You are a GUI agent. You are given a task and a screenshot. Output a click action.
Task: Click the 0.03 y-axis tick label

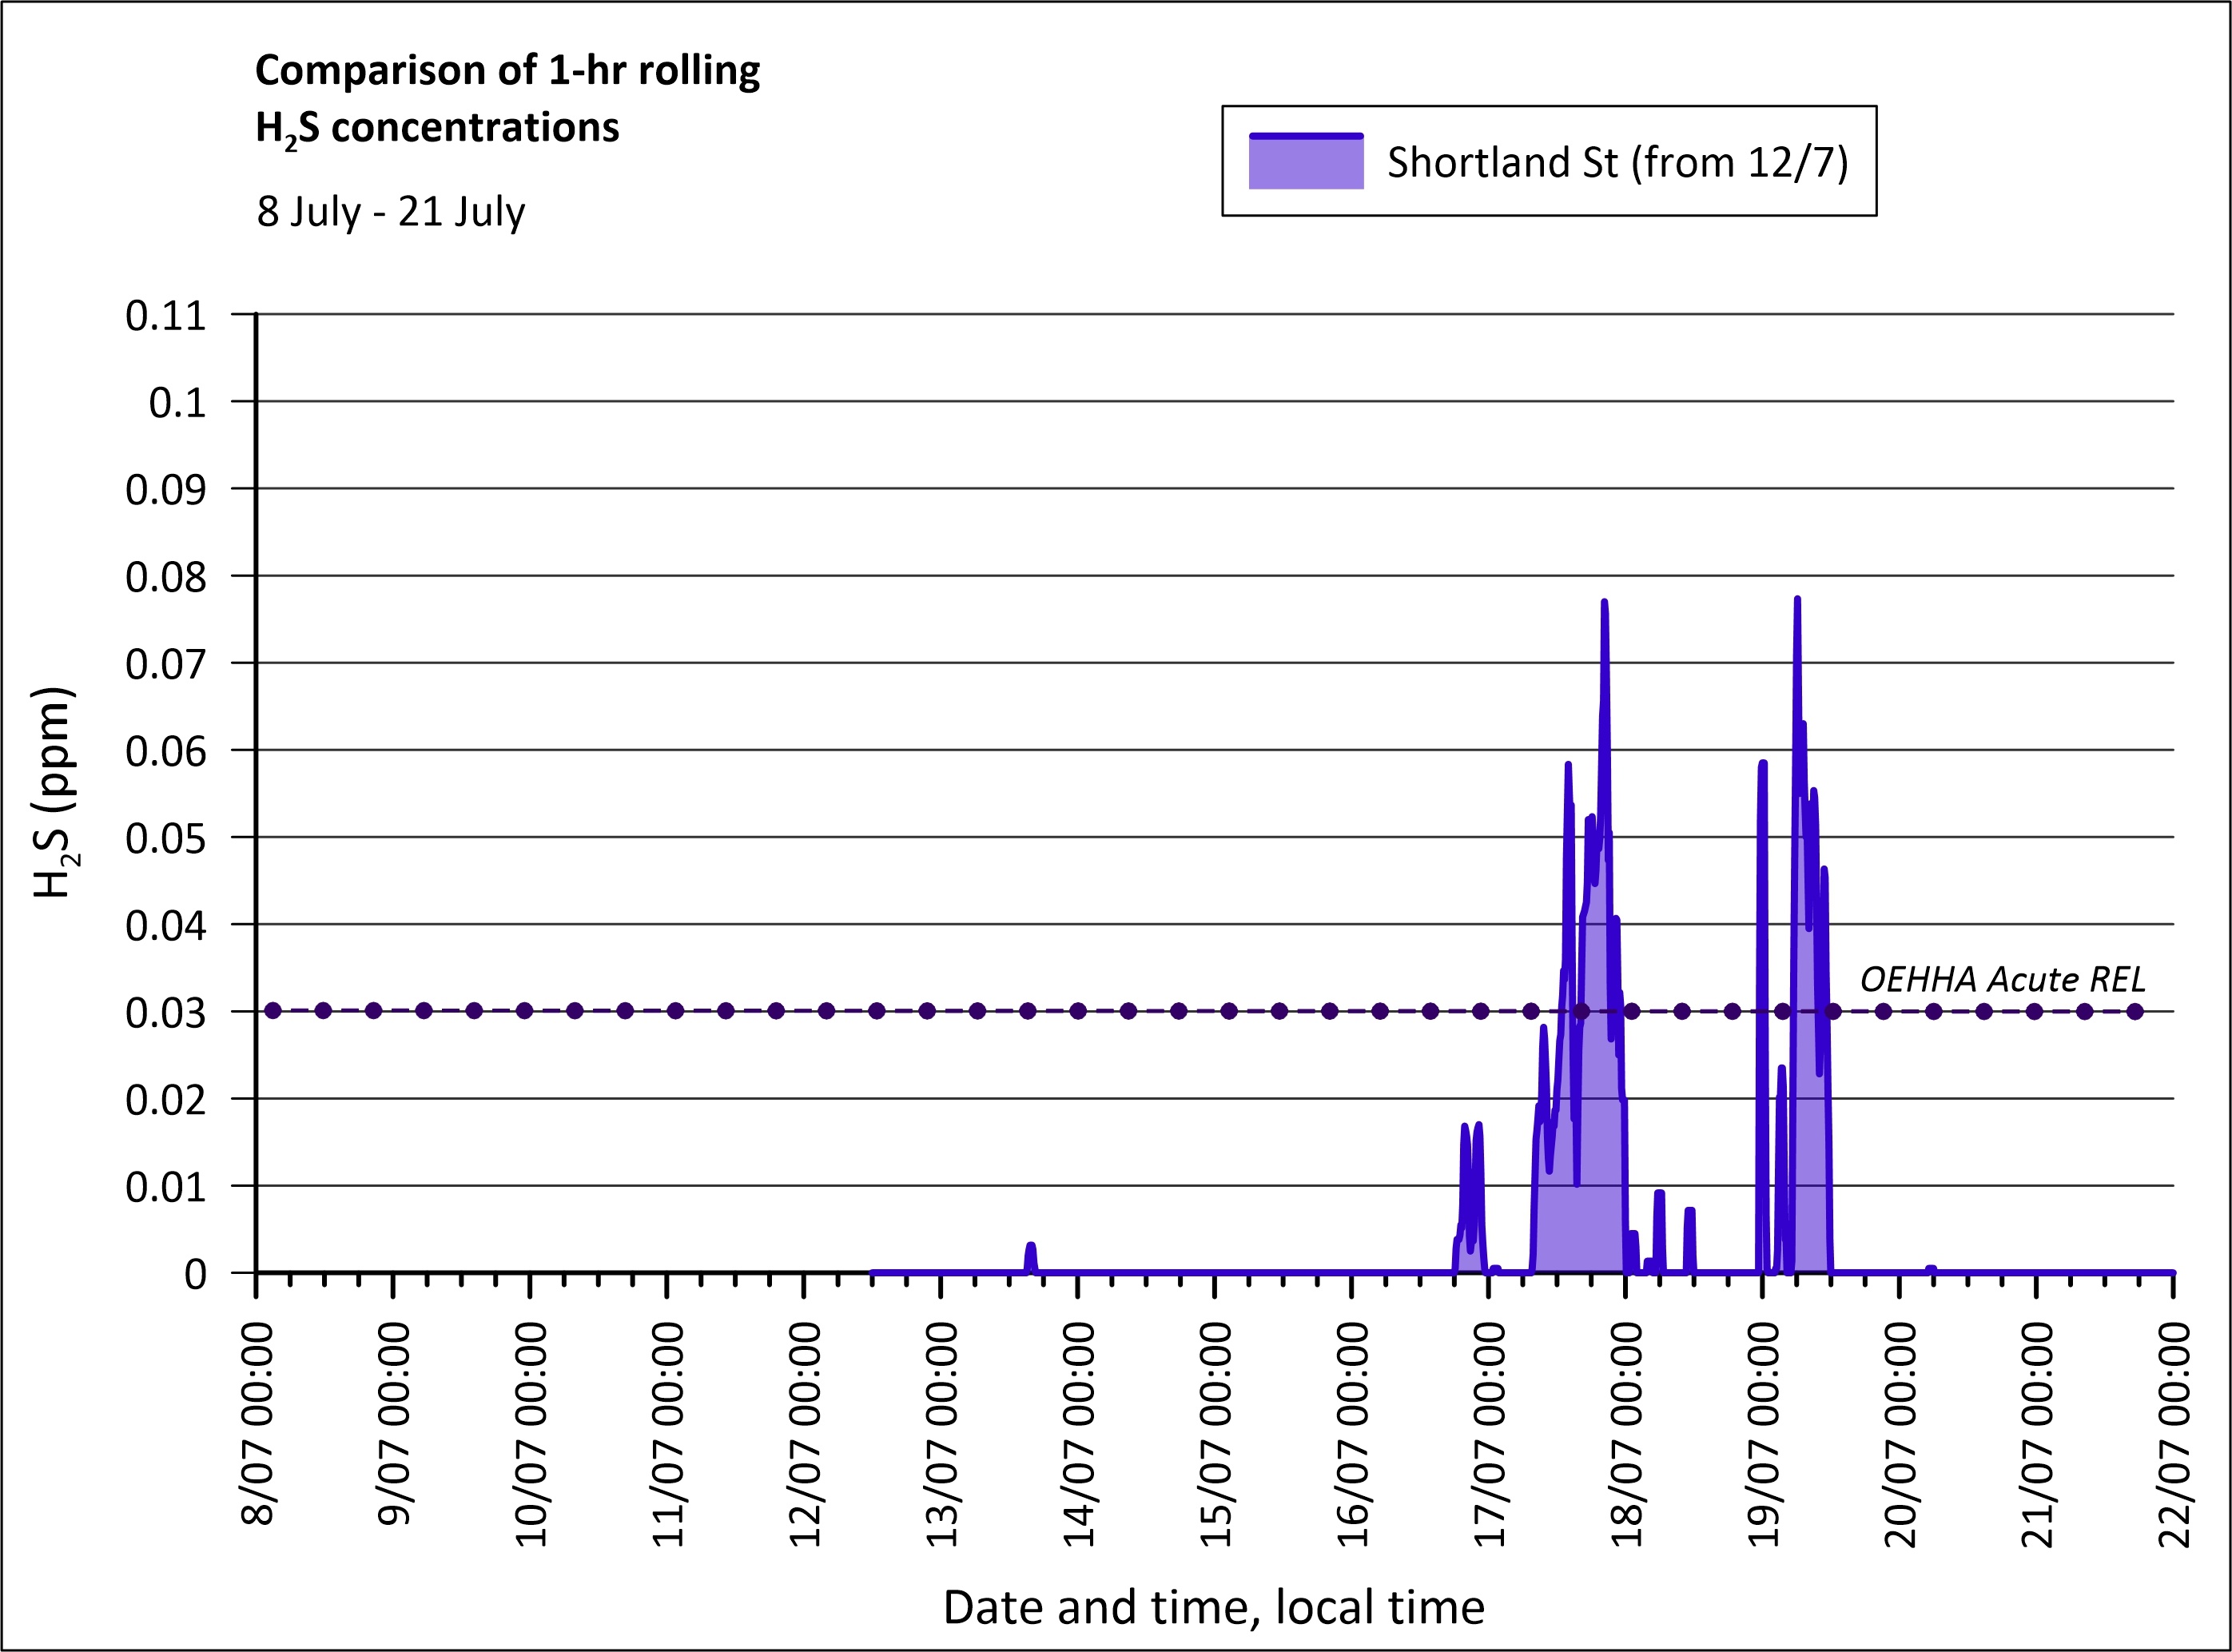pyautogui.click(x=165, y=1013)
